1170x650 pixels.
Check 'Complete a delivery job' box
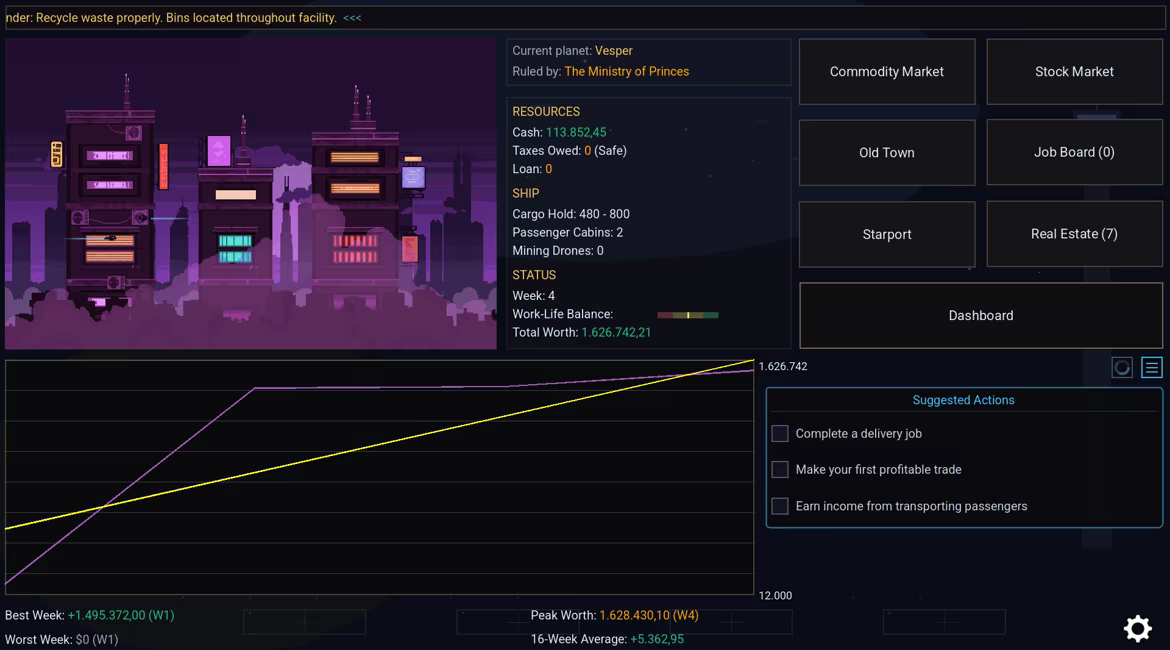780,434
